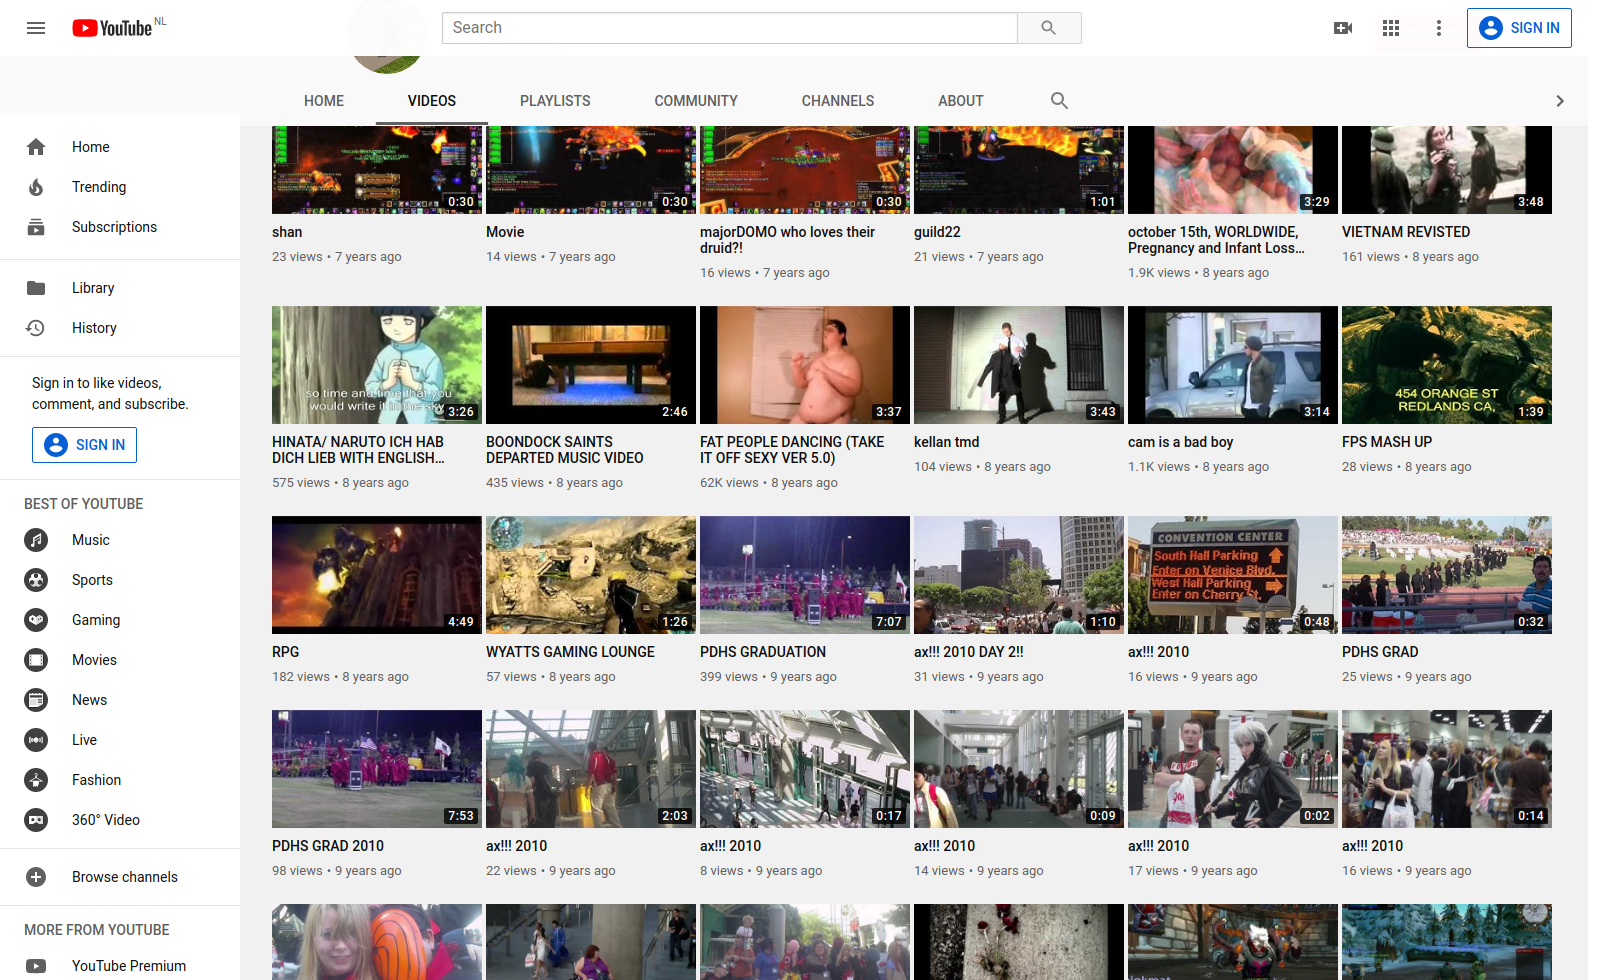The width and height of the screenshot is (1603, 980).
Task: Switch to the HOME channel tab
Action: pos(324,101)
